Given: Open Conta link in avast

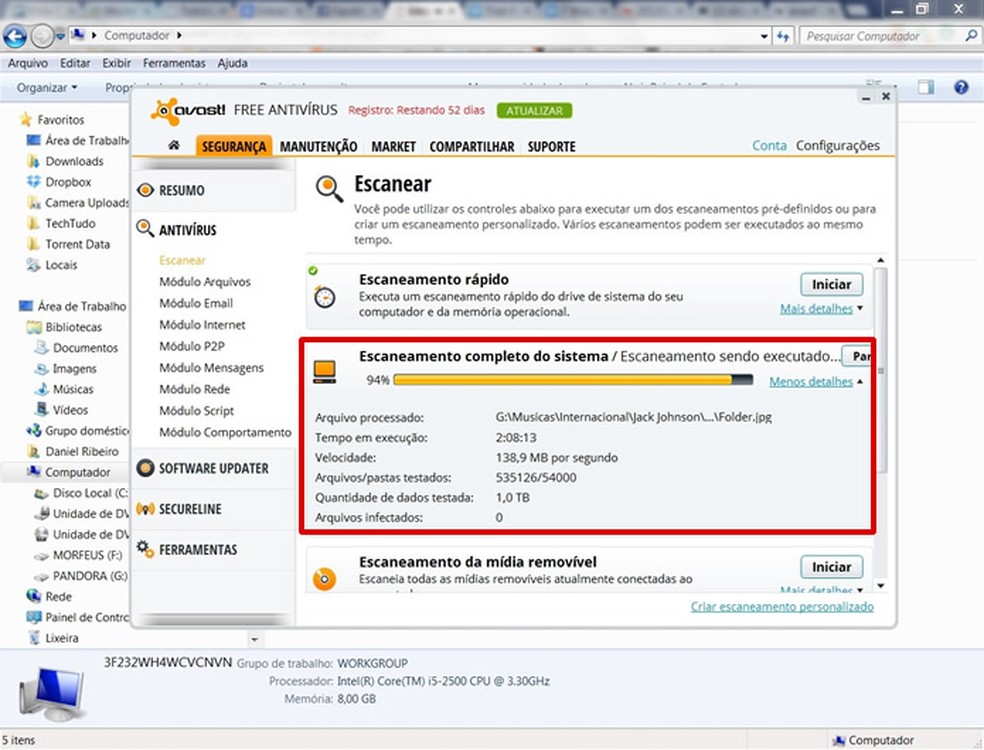Looking at the screenshot, I should click(769, 146).
